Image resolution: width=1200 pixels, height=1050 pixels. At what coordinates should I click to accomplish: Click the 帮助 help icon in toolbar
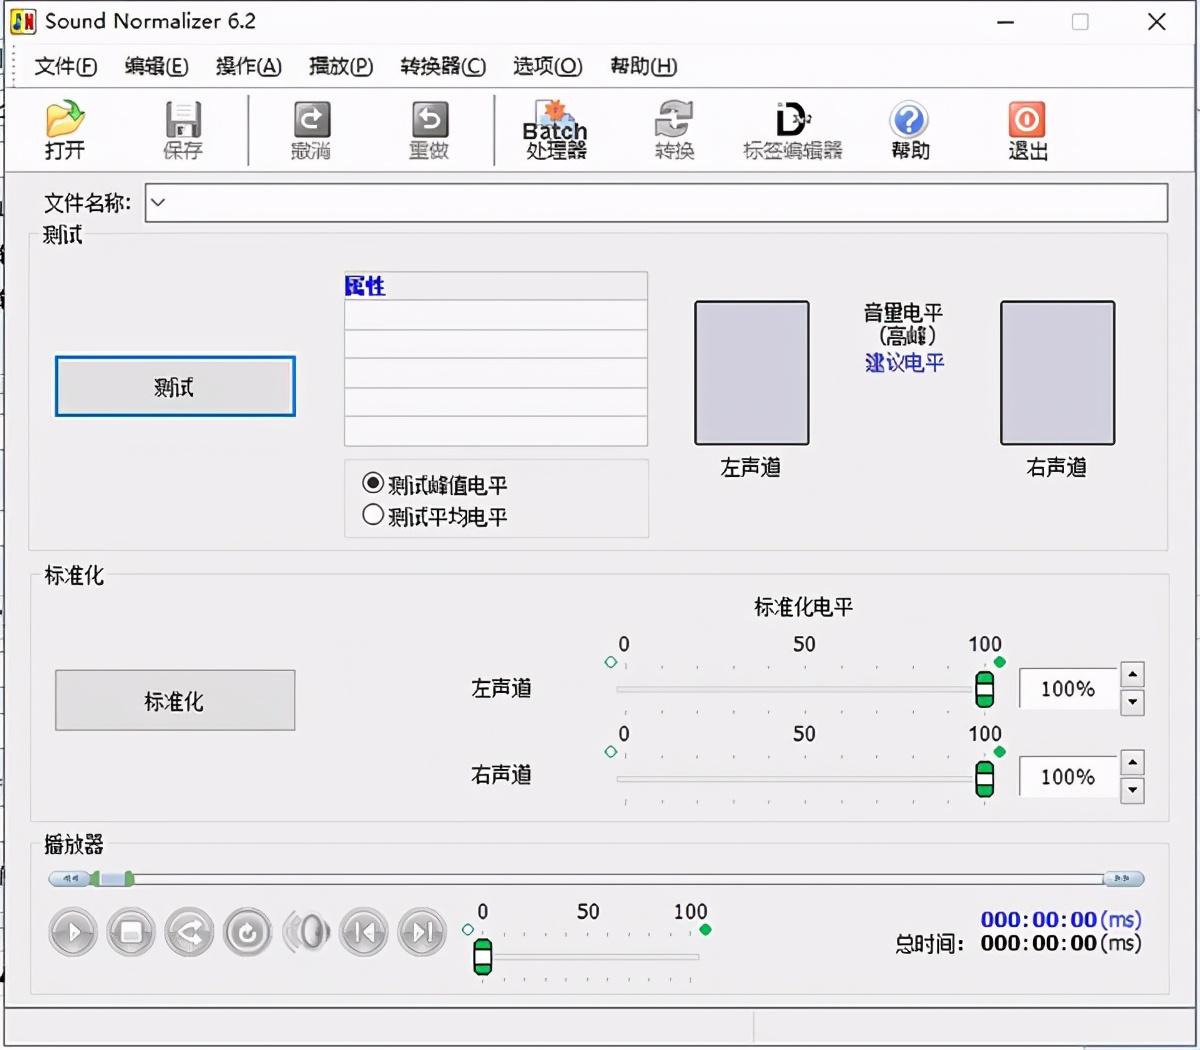909,130
